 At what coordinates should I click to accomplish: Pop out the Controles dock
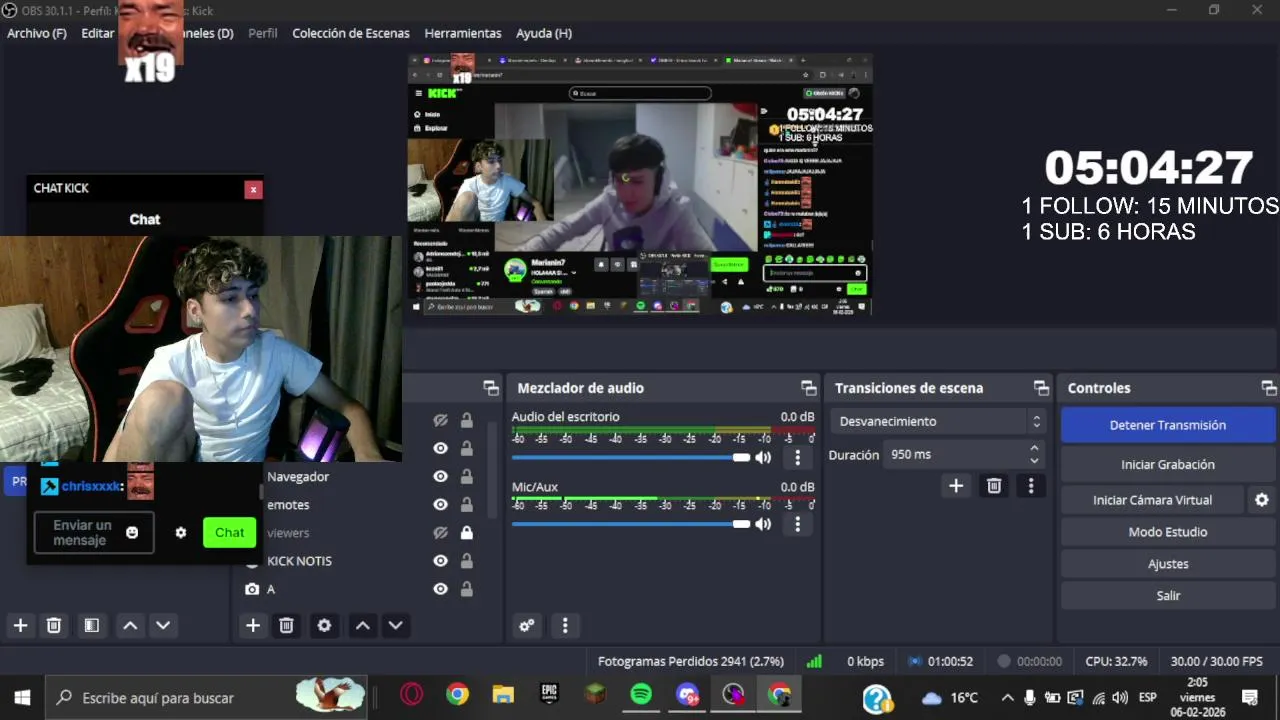[x=1269, y=388]
